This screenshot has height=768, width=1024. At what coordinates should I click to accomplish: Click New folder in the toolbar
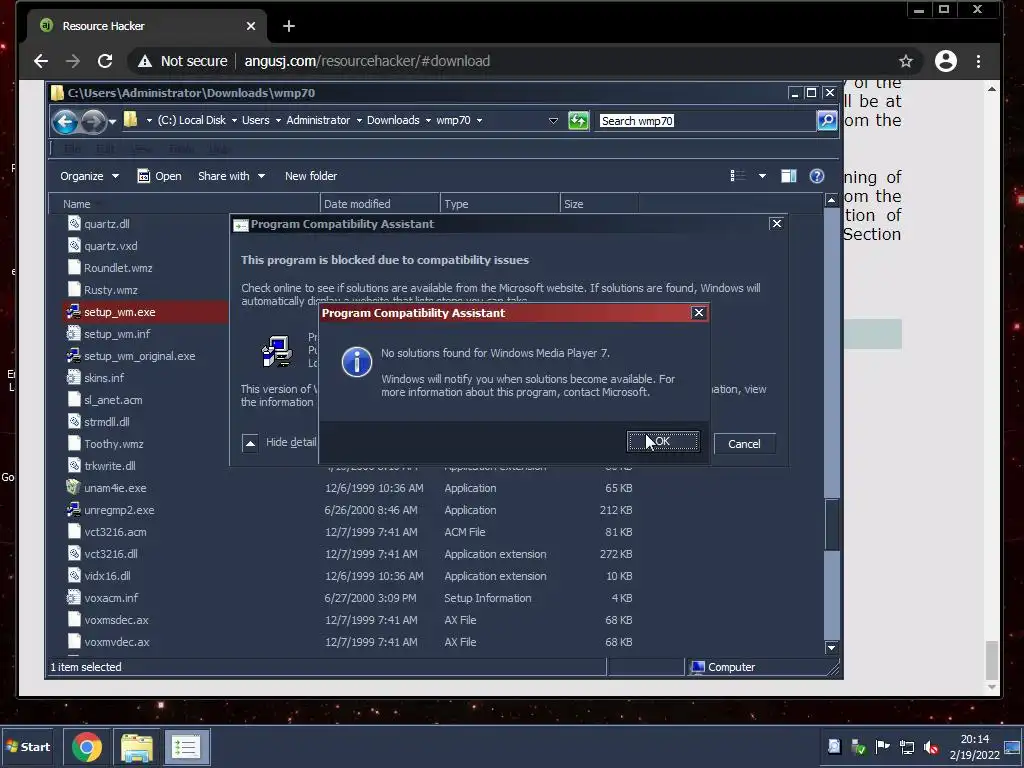pyautogui.click(x=311, y=176)
